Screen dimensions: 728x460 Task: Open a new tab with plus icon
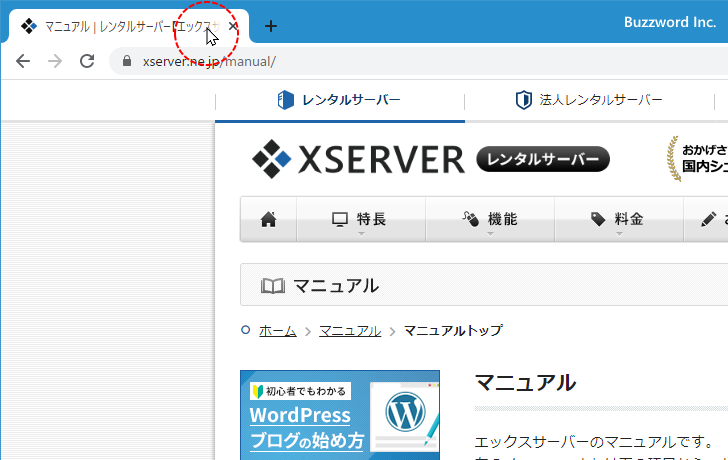click(271, 26)
